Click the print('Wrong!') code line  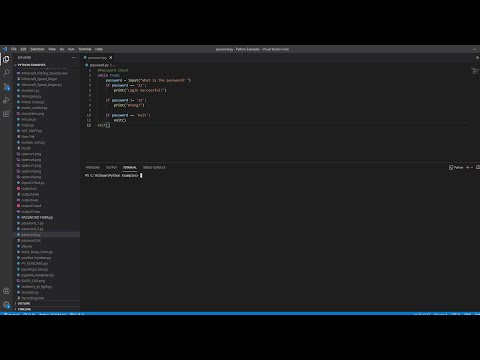point(129,105)
